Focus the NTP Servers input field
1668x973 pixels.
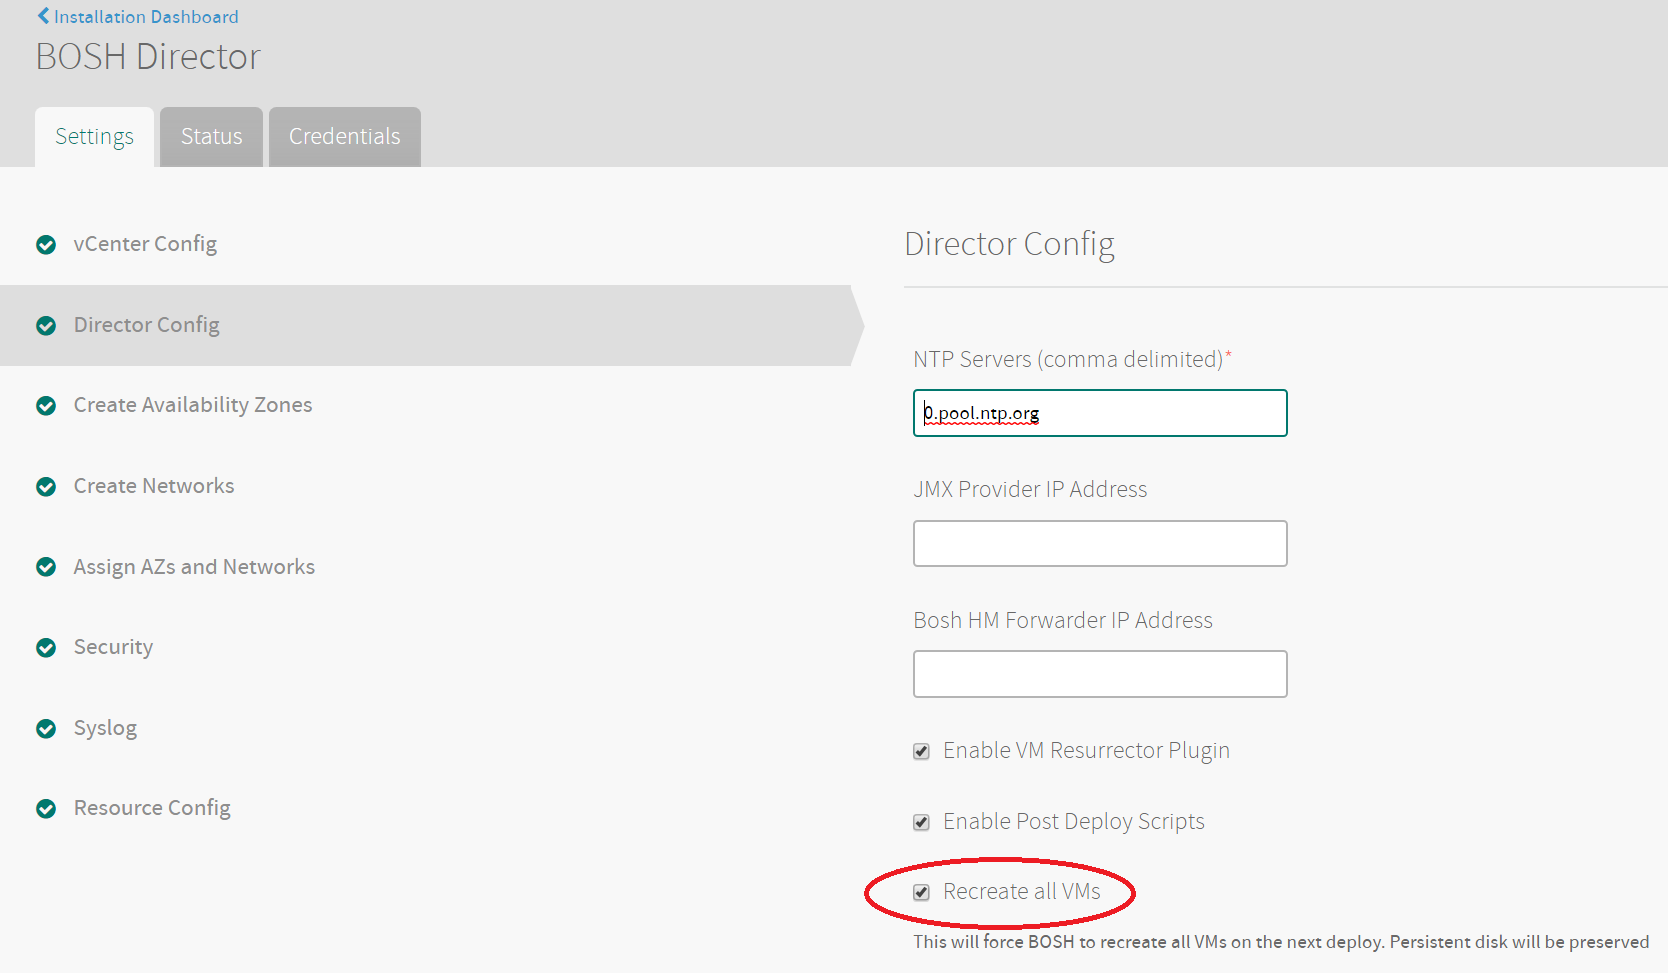pos(1100,413)
